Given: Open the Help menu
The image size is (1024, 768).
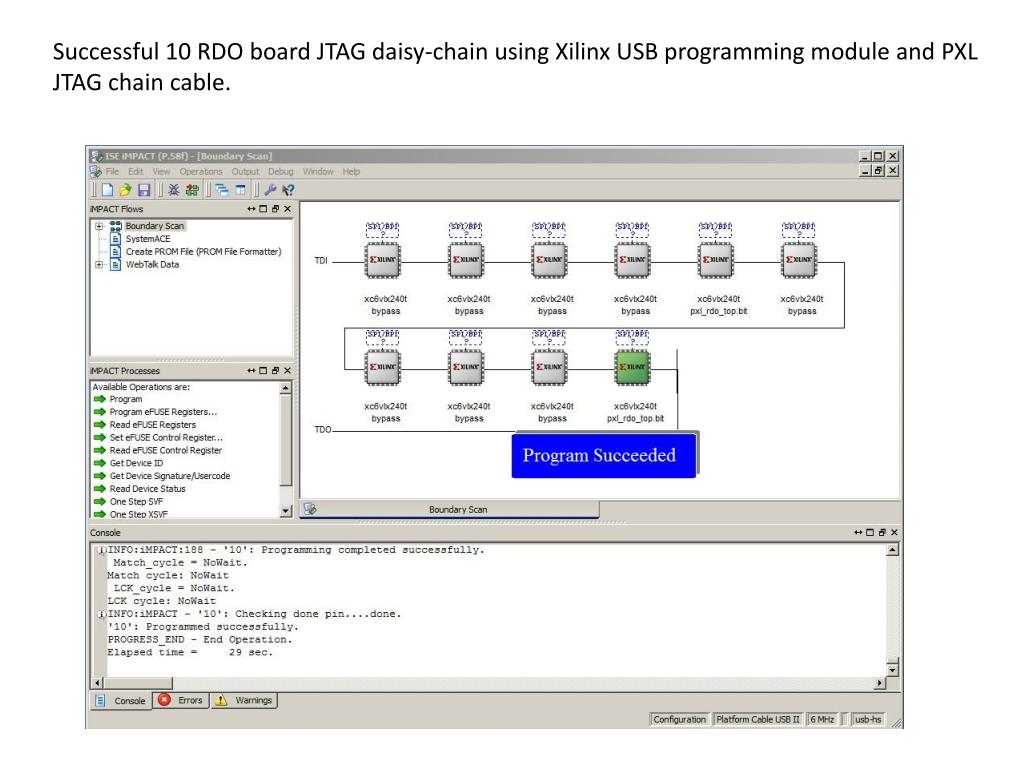Looking at the screenshot, I should point(351,172).
